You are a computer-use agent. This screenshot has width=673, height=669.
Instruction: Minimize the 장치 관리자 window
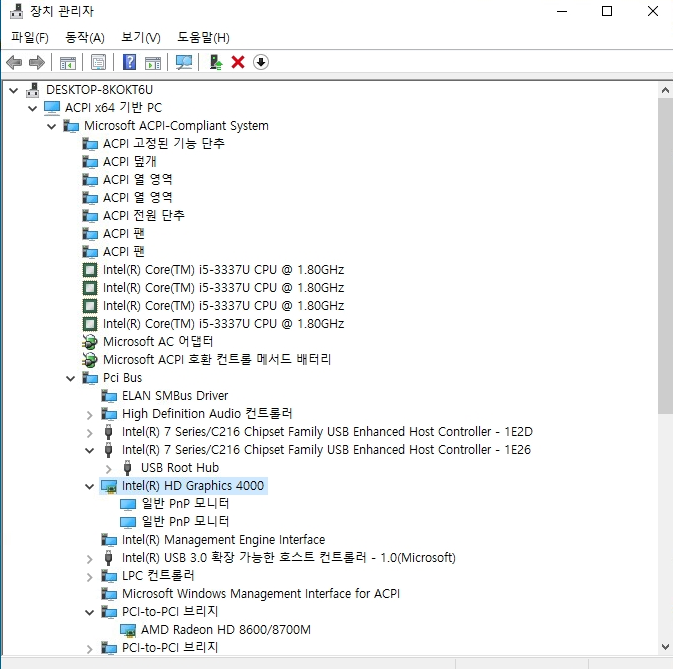tap(562, 11)
